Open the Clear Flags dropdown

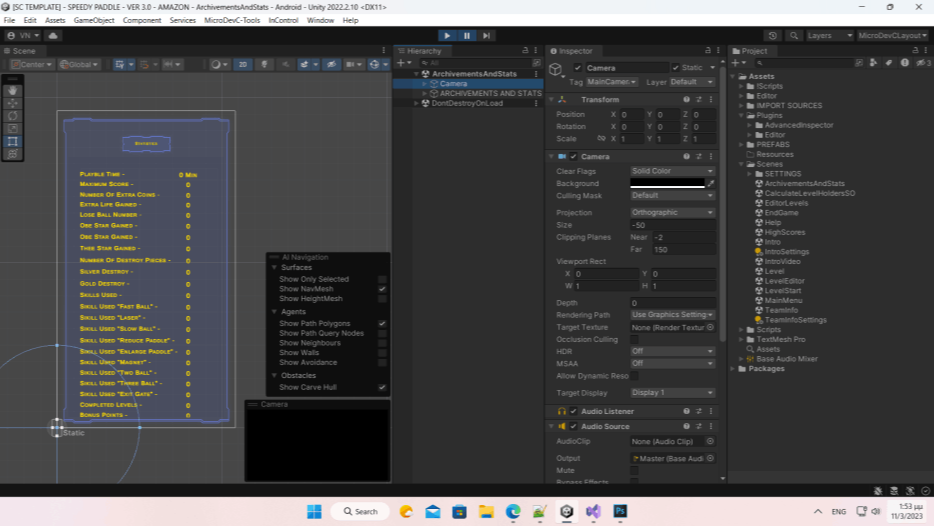click(672, 171)
